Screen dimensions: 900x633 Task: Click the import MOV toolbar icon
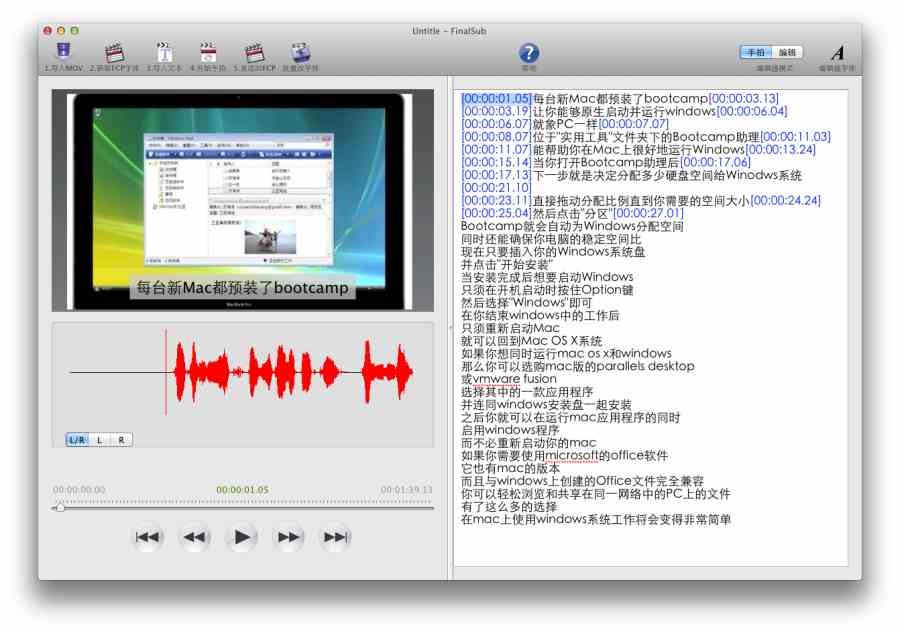pos(63,52)
